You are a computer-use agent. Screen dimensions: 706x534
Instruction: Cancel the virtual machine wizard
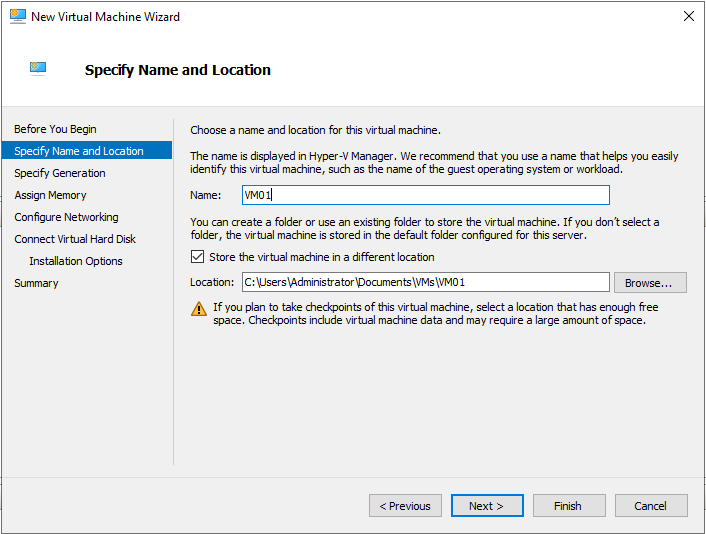pos(651,506)
